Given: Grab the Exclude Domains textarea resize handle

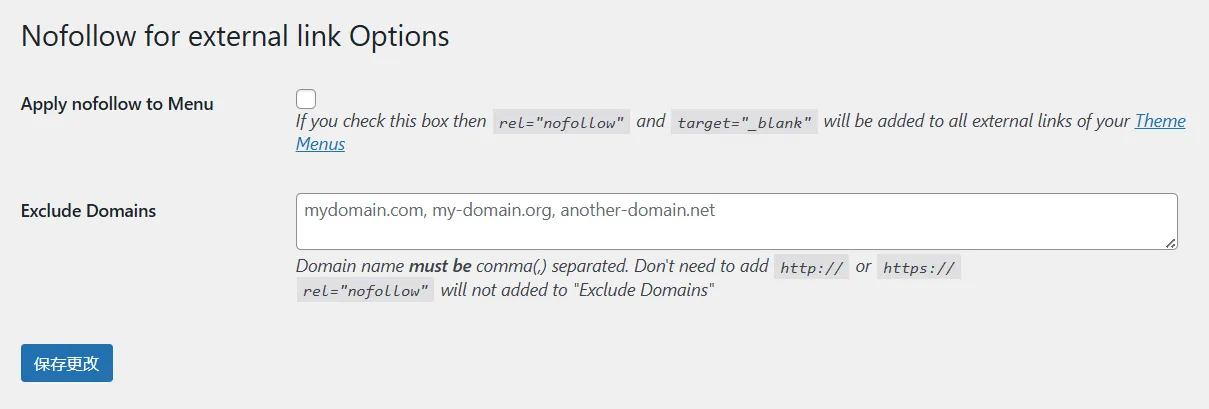Looking at the screenshot, I should (1171, 243).
